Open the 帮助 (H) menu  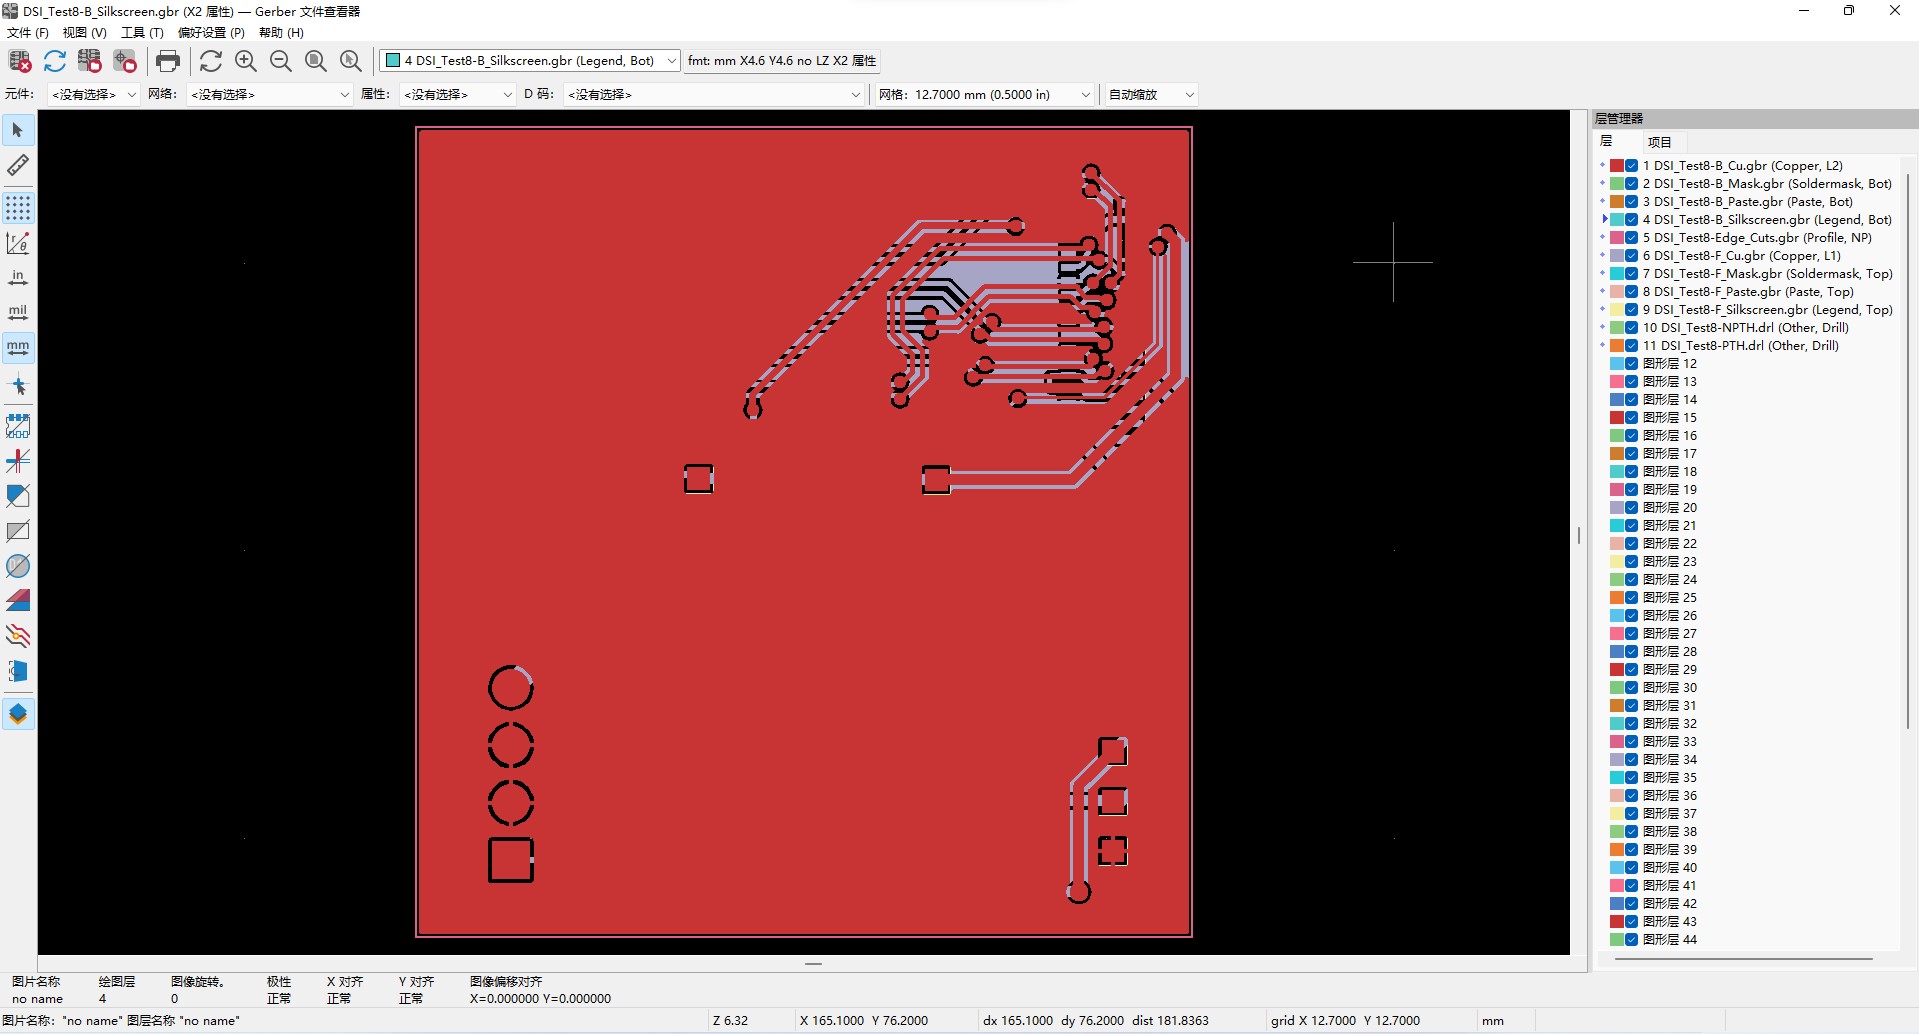281,32
